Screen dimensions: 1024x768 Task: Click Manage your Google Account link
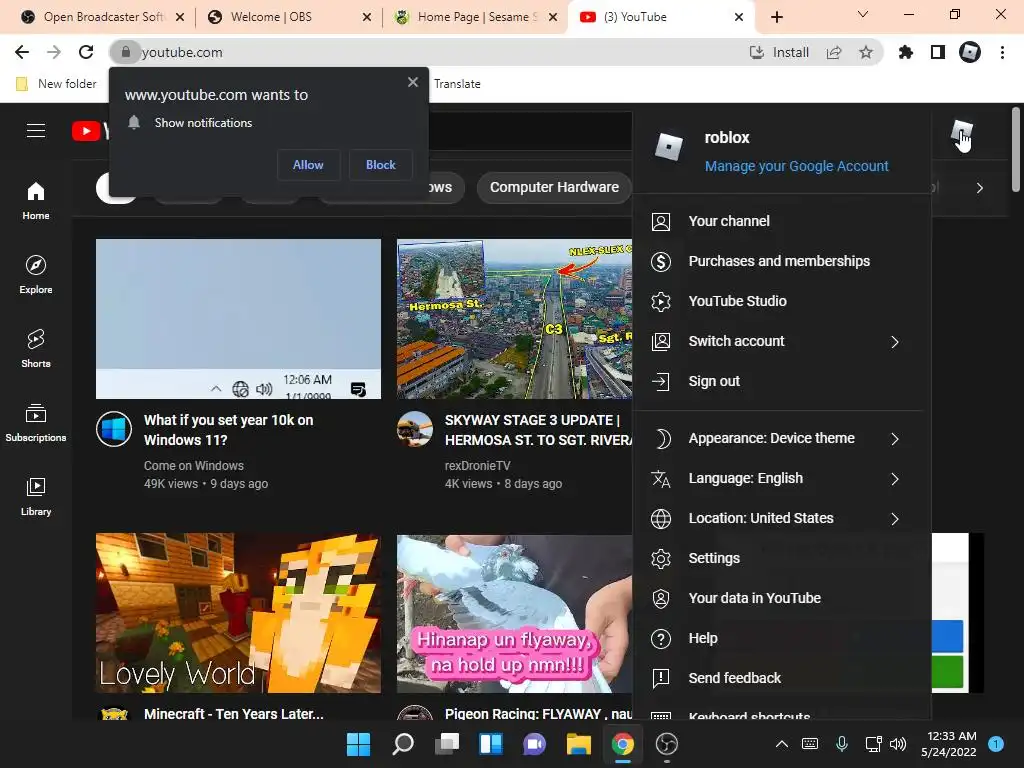797,166
